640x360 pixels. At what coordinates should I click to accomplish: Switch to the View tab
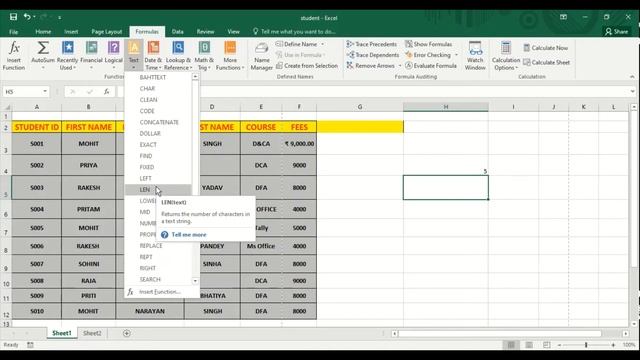pos(233,31)
